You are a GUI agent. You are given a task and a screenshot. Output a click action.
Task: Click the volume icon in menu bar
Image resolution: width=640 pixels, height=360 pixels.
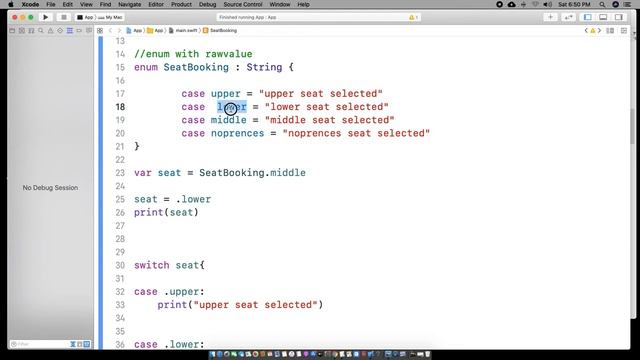click(548, 4)
